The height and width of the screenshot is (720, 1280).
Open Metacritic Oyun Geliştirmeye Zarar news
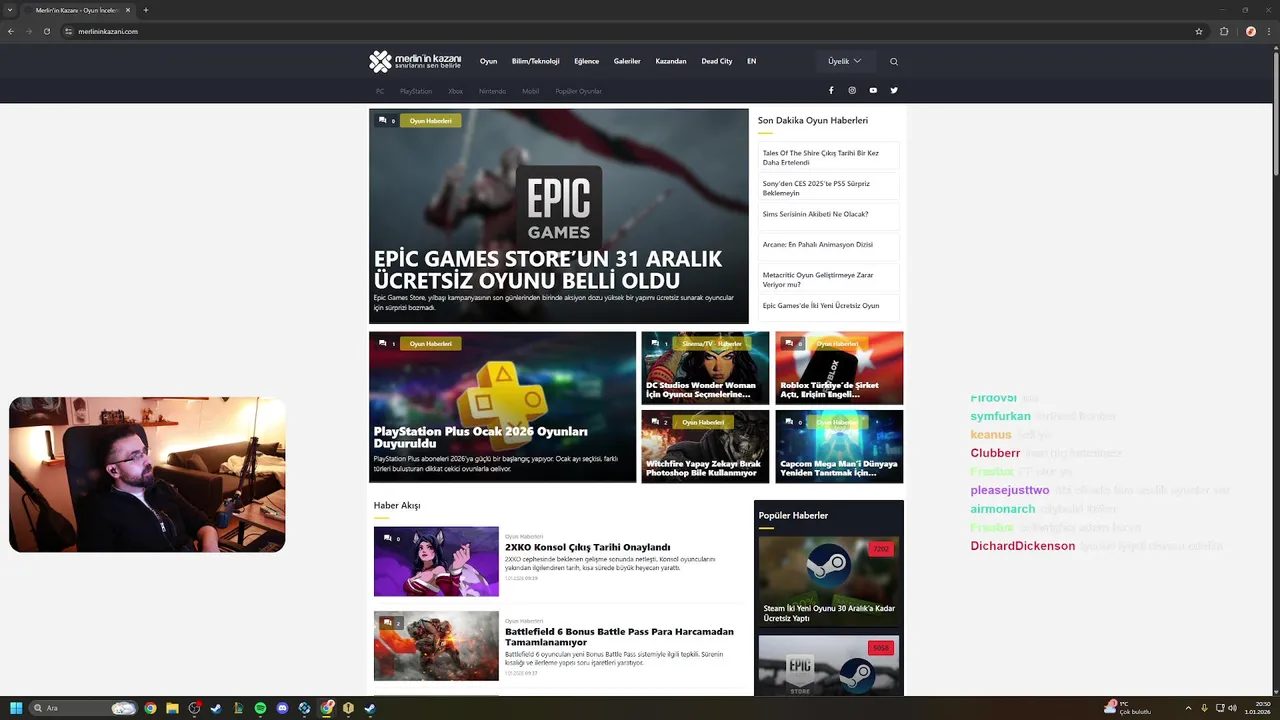coord(829,279)
